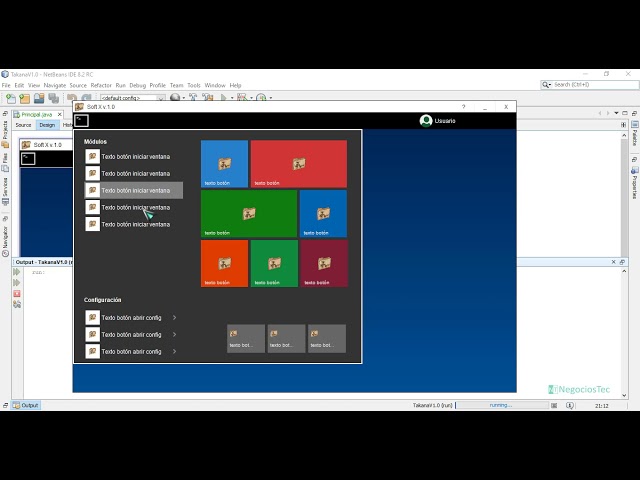Open the Properties side panel

coord(635,182)
